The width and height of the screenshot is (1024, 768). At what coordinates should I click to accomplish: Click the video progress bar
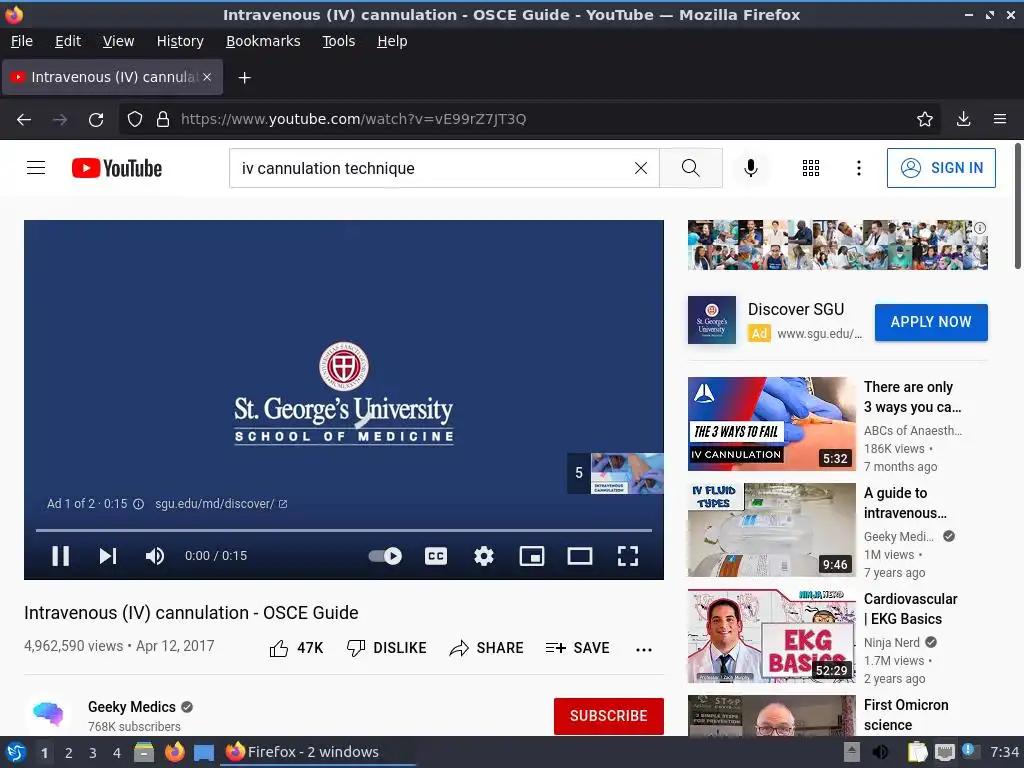(344, 530)
